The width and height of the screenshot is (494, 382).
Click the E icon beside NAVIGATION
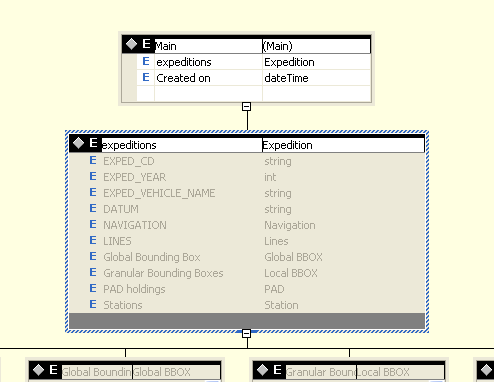click(93, 225)
